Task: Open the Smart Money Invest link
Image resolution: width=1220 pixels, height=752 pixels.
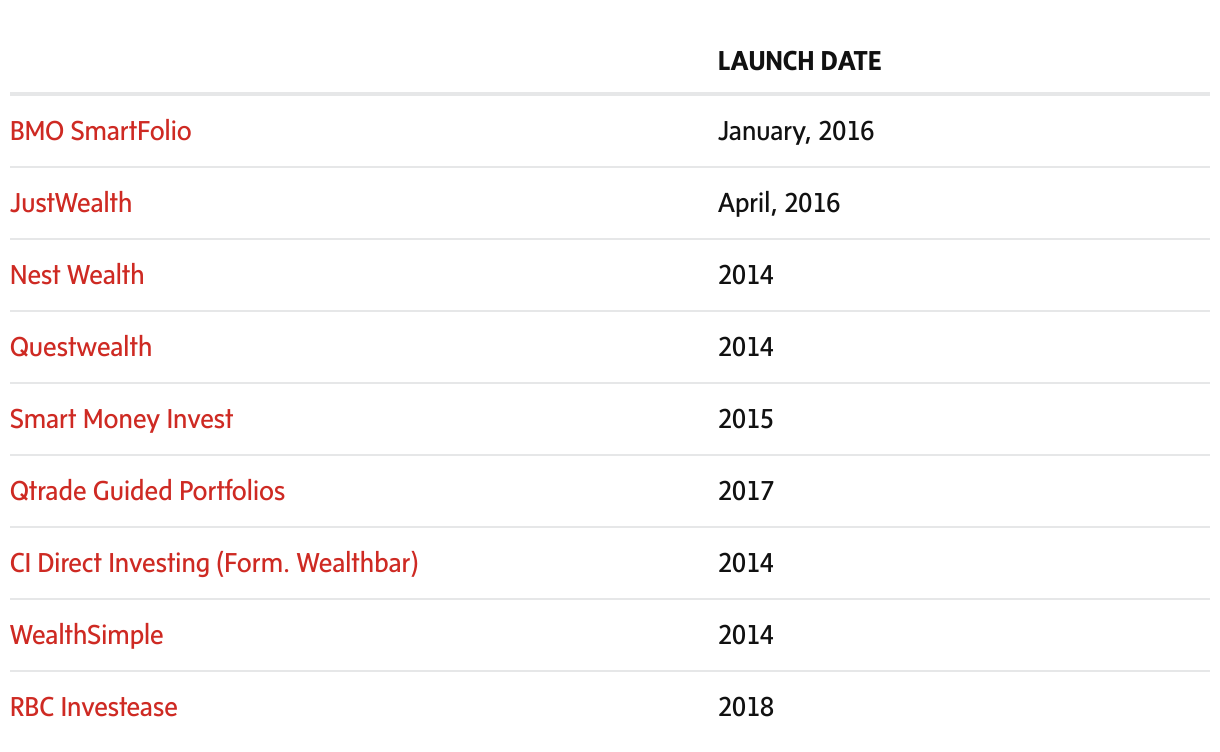Action: pos(121,419)
